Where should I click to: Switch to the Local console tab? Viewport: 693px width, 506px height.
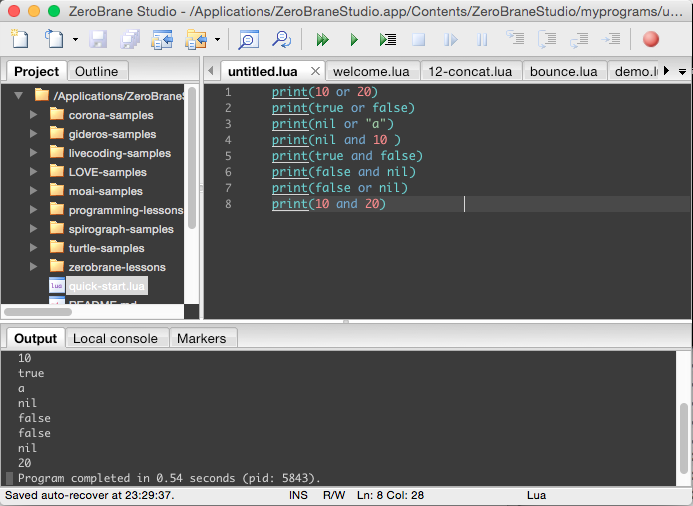point(115,339)
